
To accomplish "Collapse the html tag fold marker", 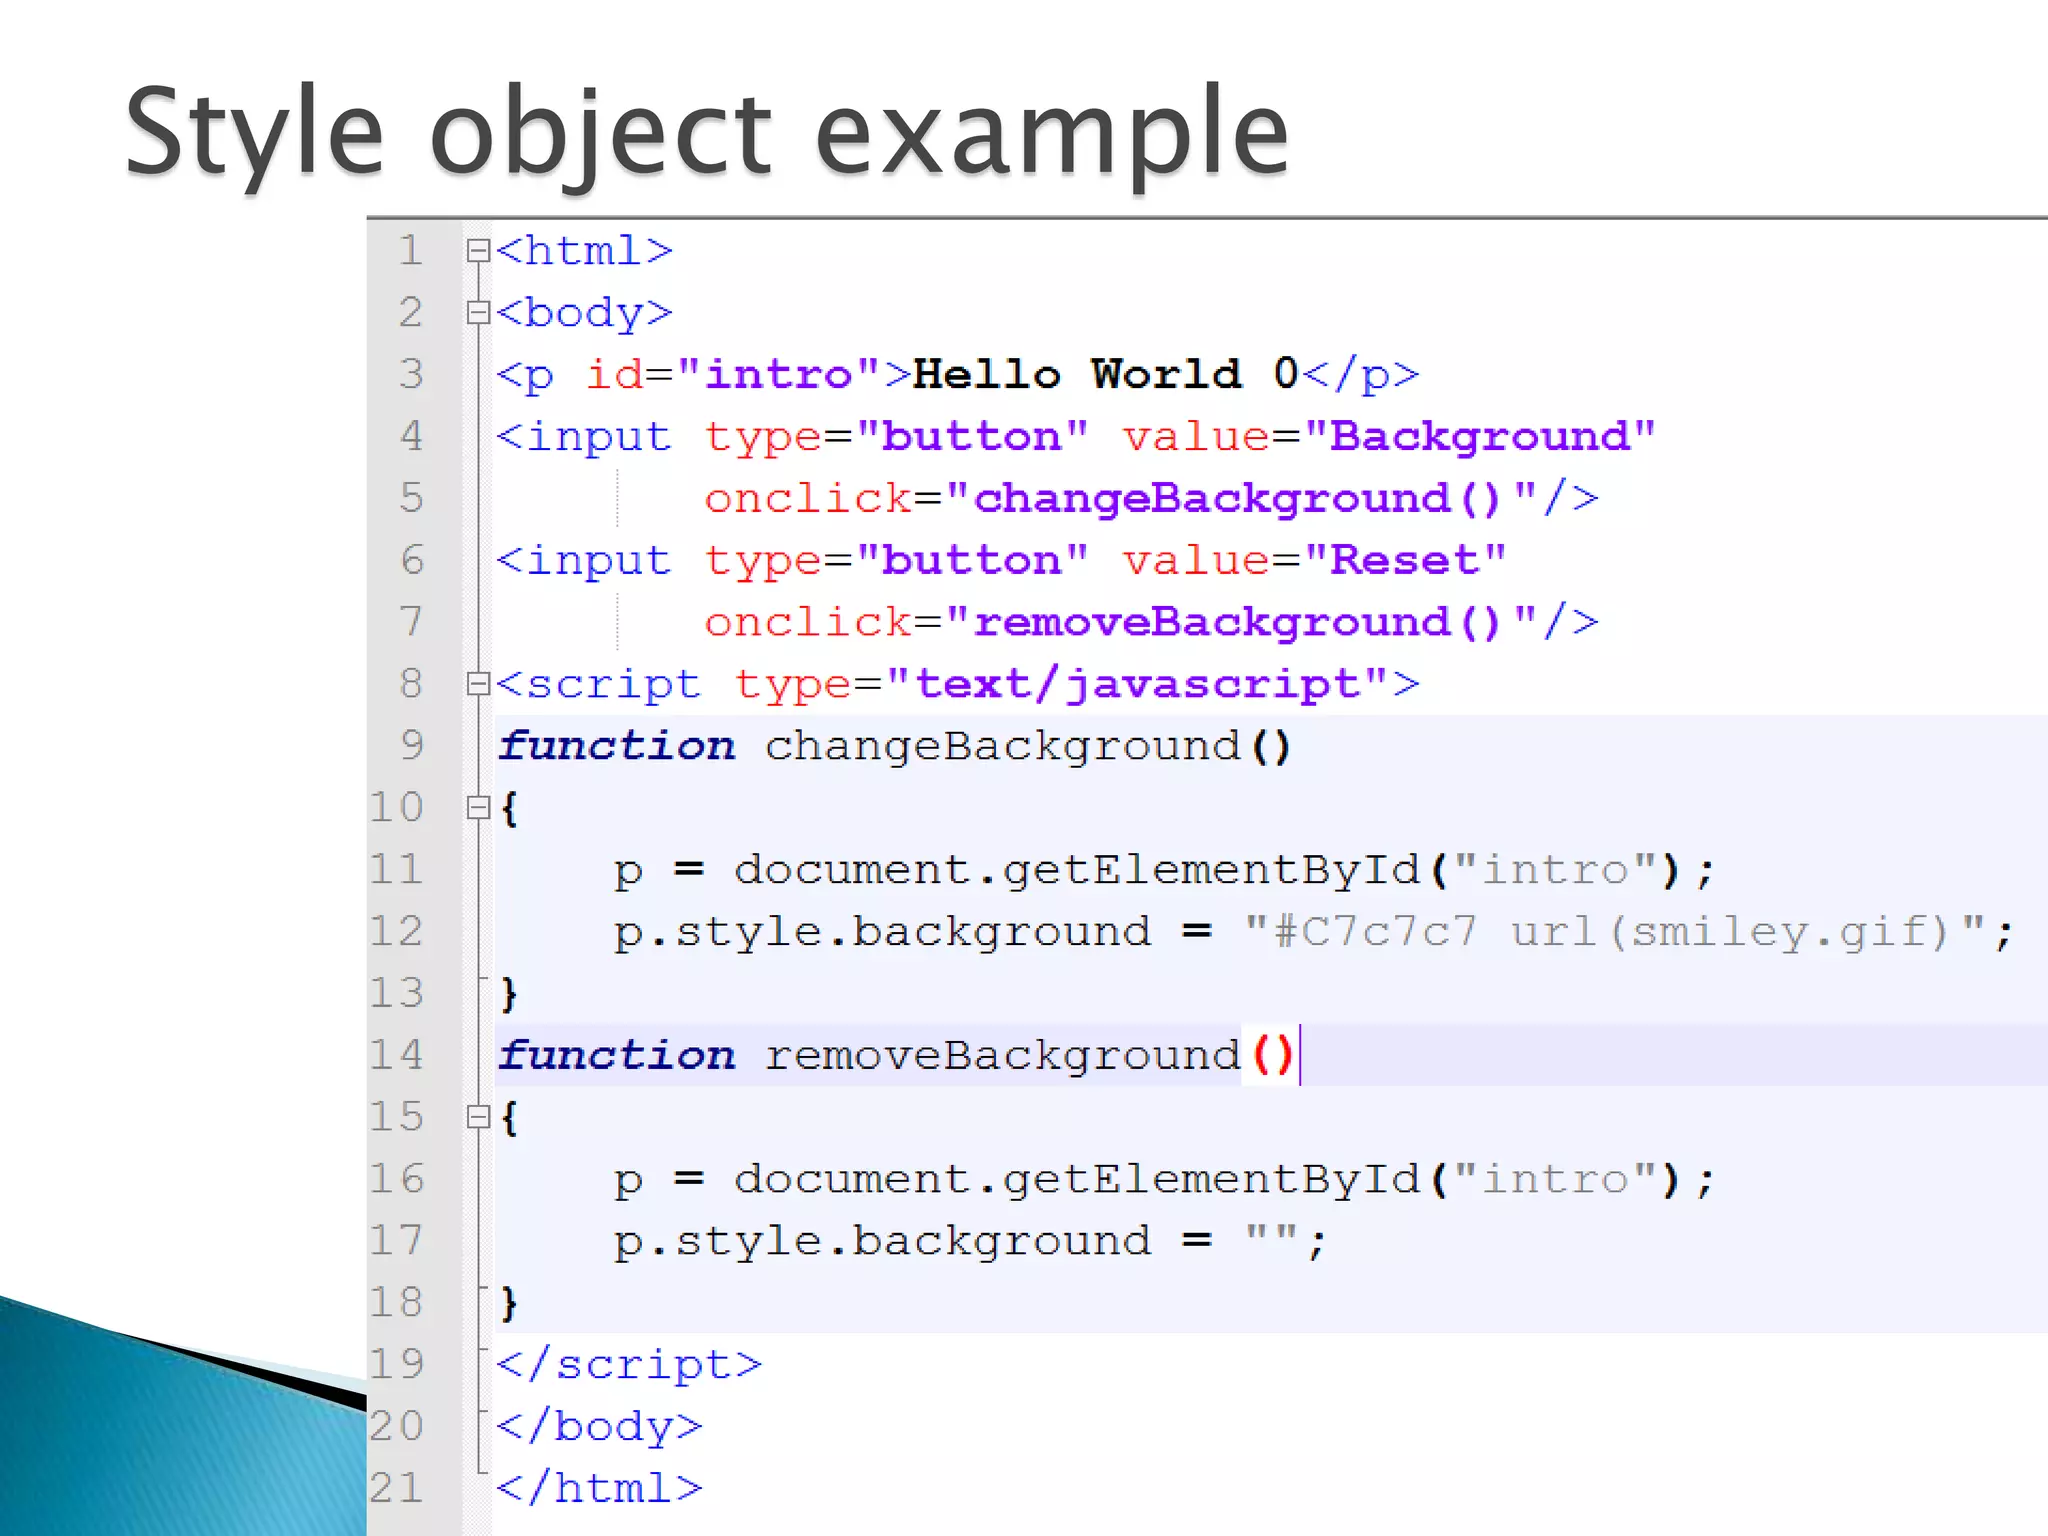I will [x=478, y=251].
